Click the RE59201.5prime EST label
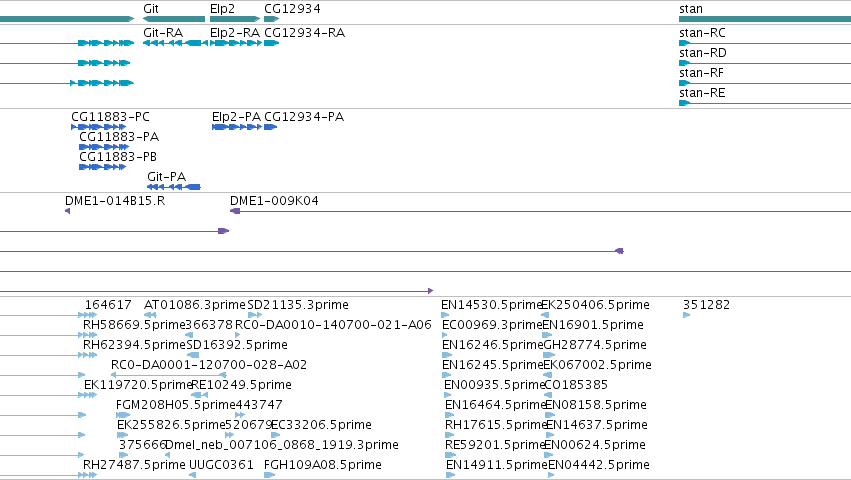The image size is (851, 480). [495, 445]
